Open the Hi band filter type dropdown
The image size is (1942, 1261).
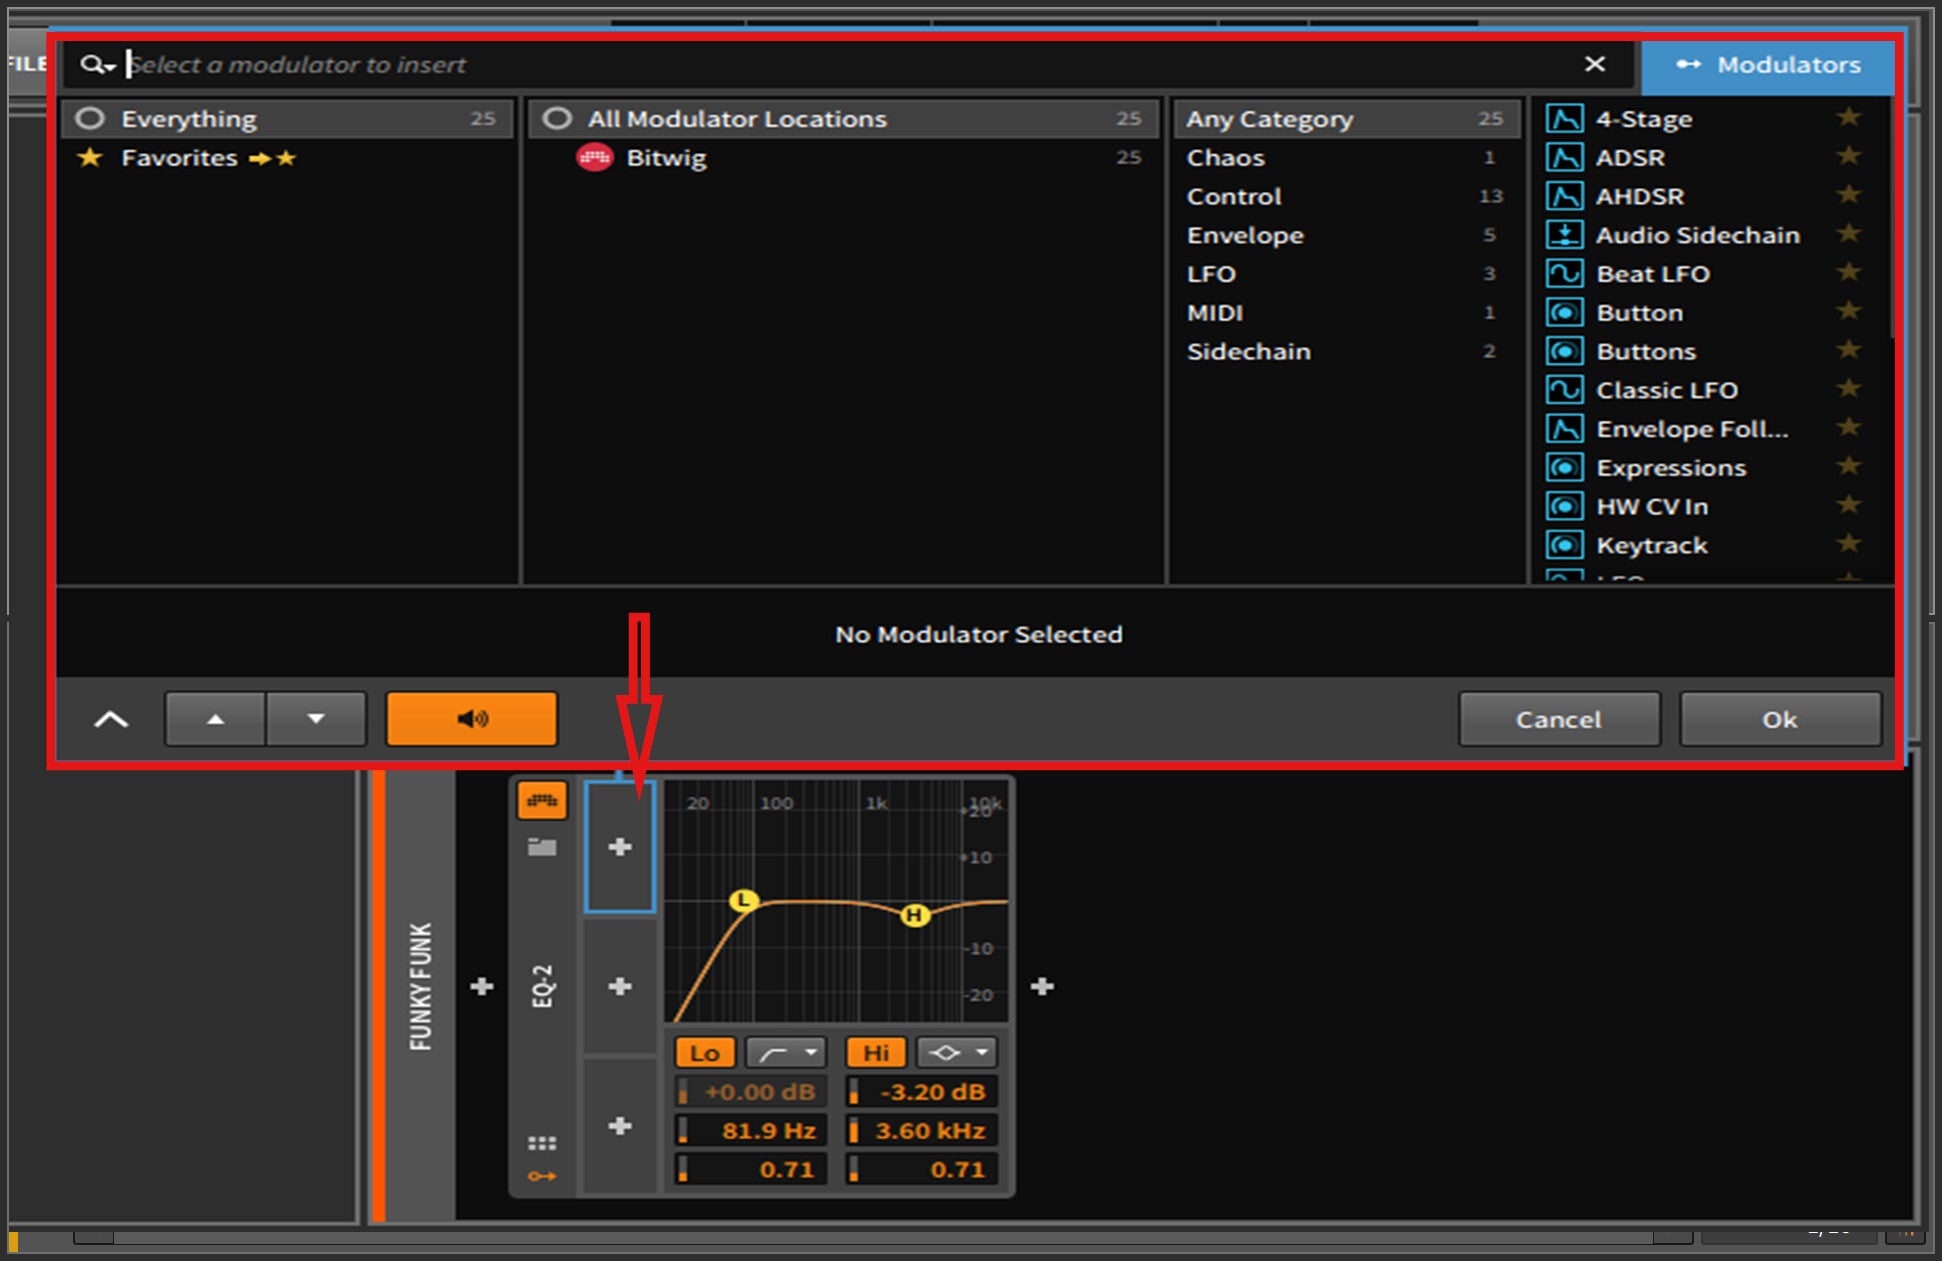(956, 1053)
